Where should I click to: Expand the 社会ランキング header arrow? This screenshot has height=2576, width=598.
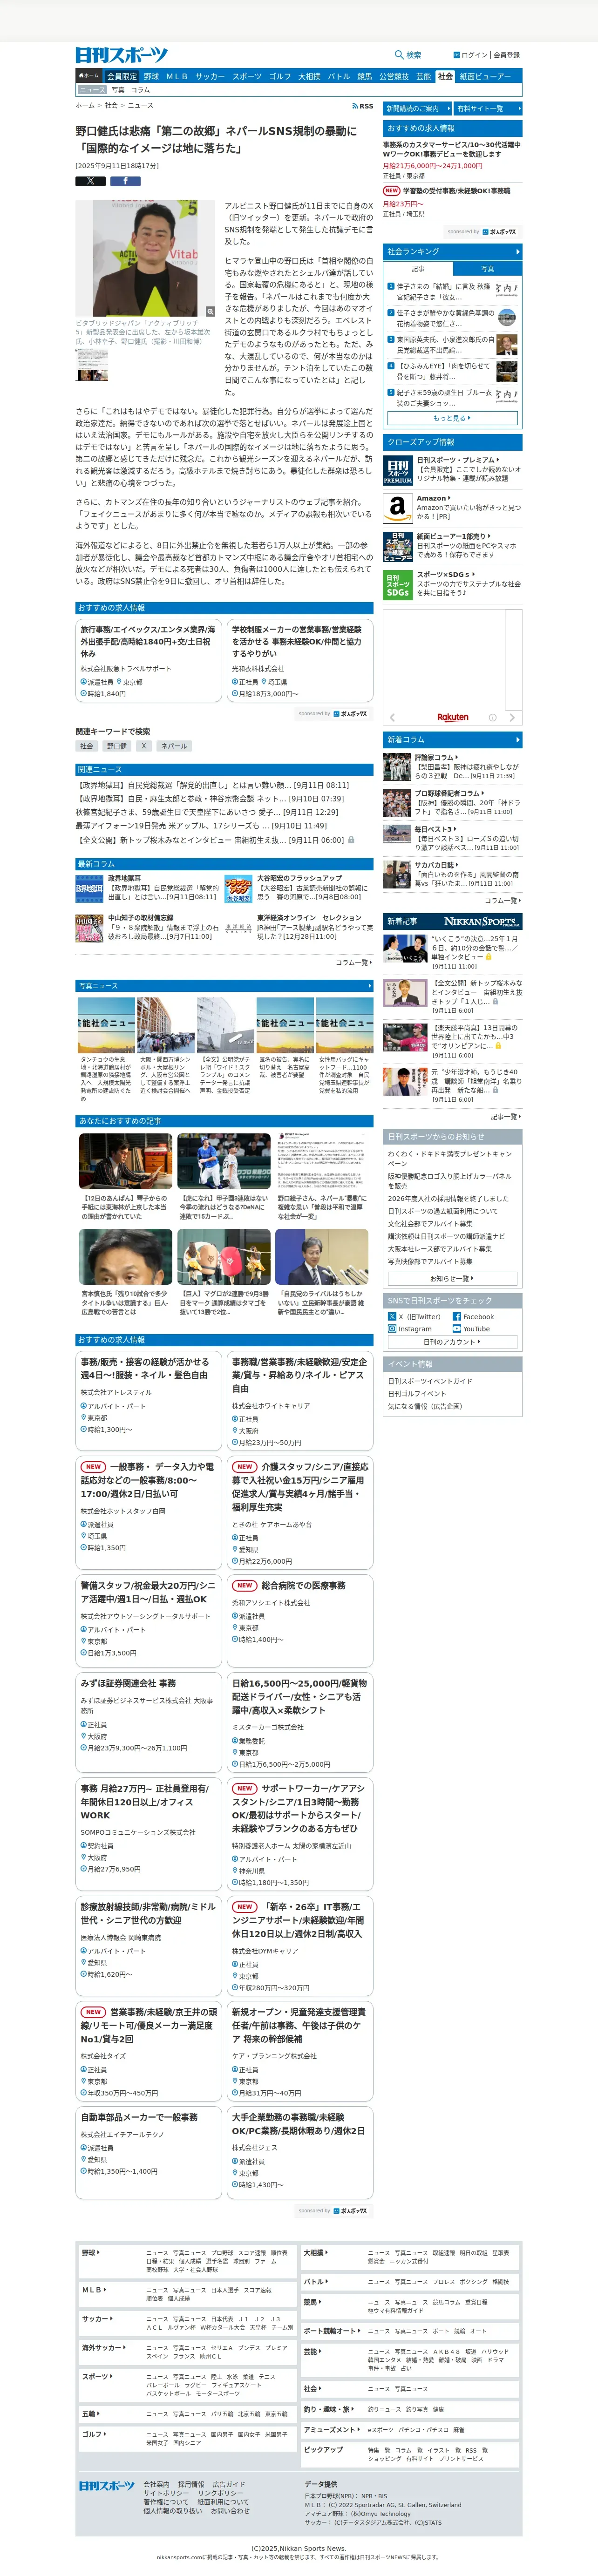click(517, 252)
